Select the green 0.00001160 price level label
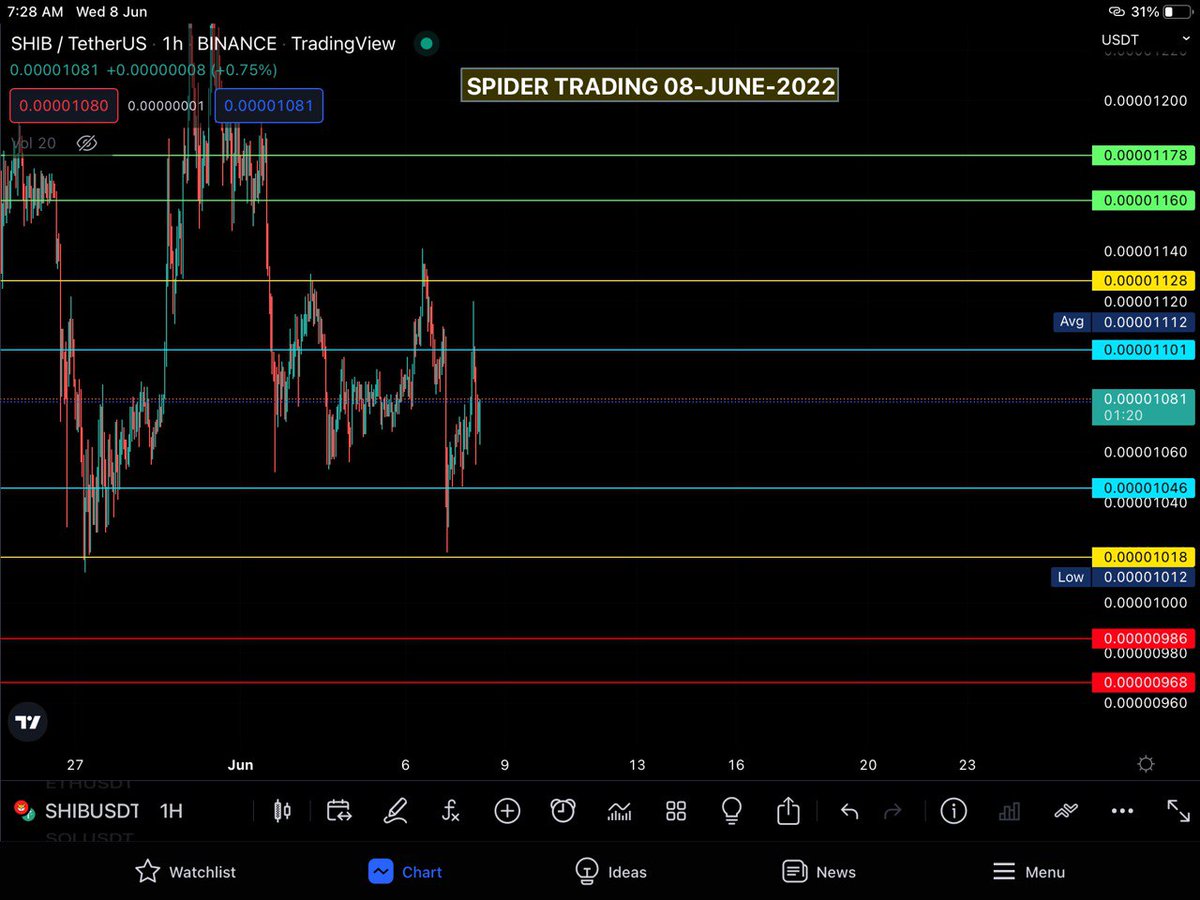 point(1143,200)
